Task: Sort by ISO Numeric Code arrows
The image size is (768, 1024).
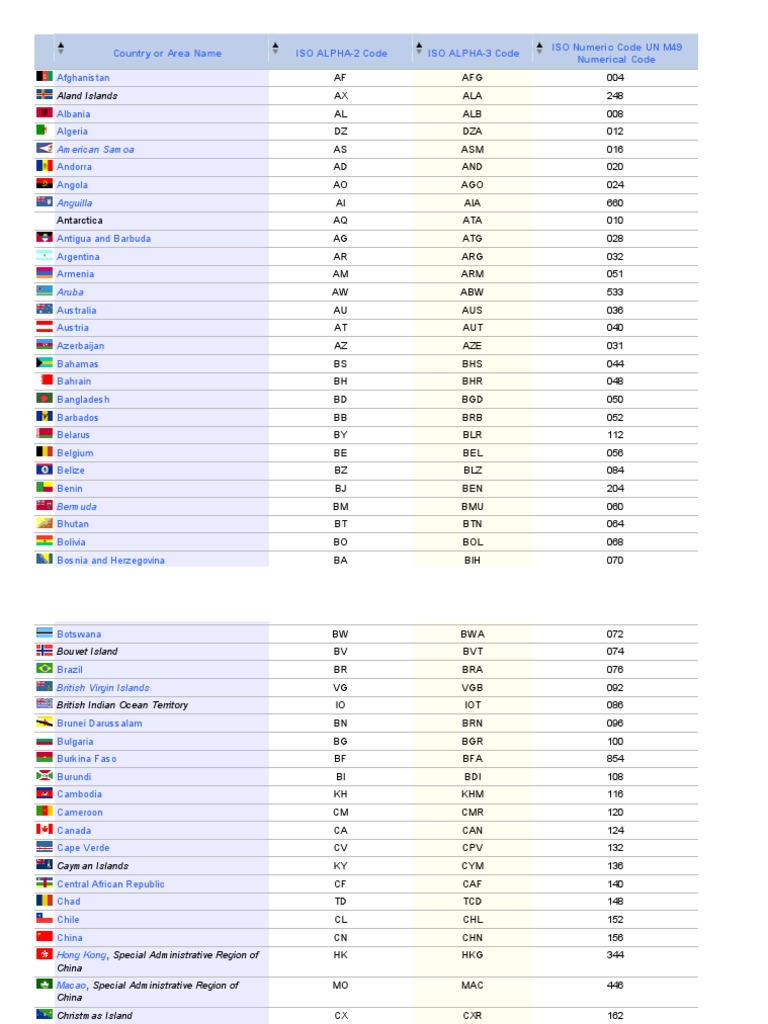Action: pyautogui.click(x=541, y=46)
